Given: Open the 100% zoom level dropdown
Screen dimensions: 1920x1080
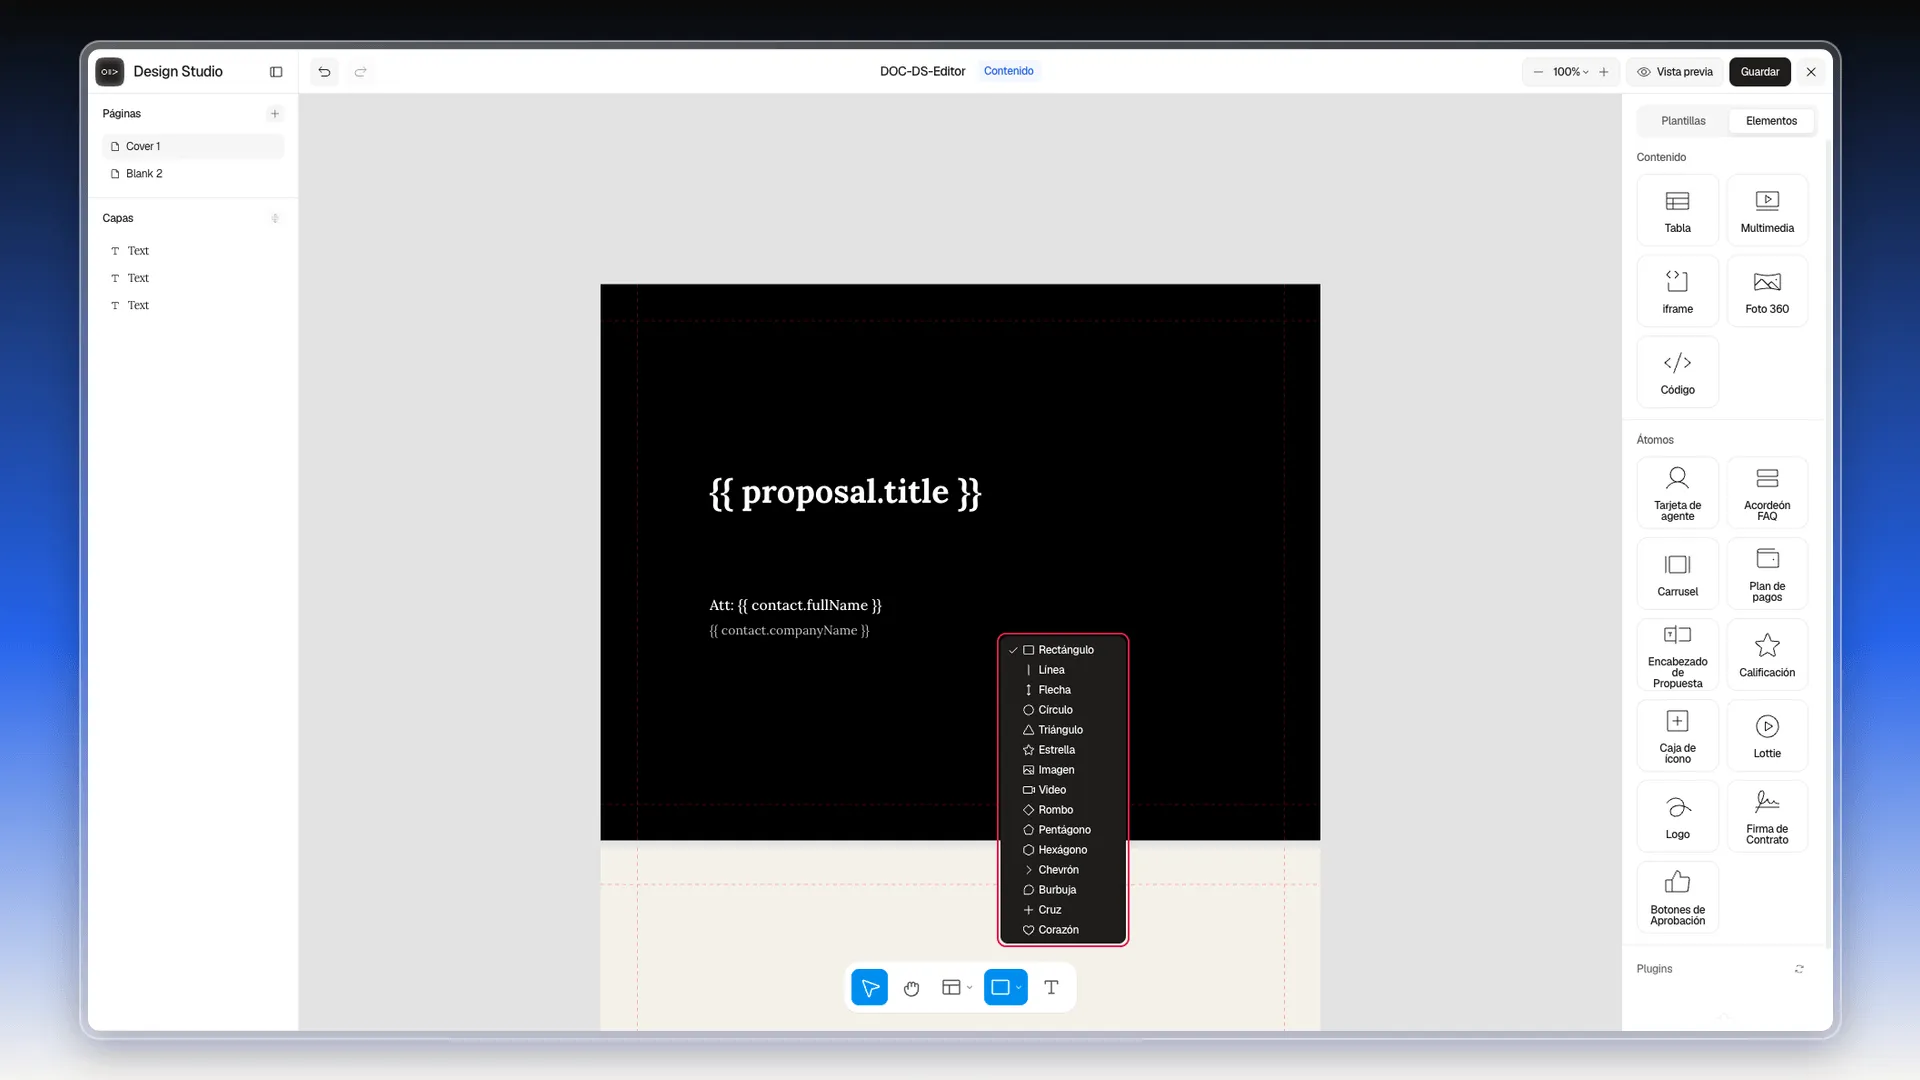Looking at the screenshot, I should point(1570,72).
